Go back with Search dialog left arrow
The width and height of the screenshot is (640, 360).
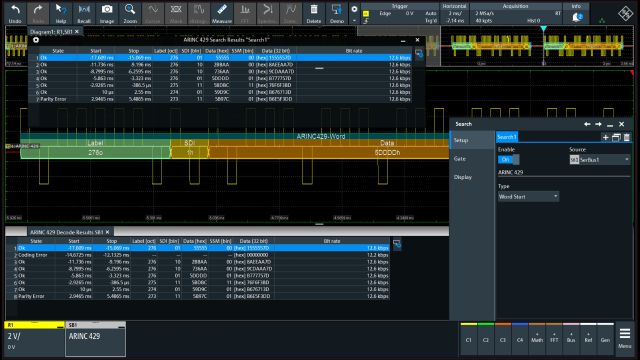point(587,124)
